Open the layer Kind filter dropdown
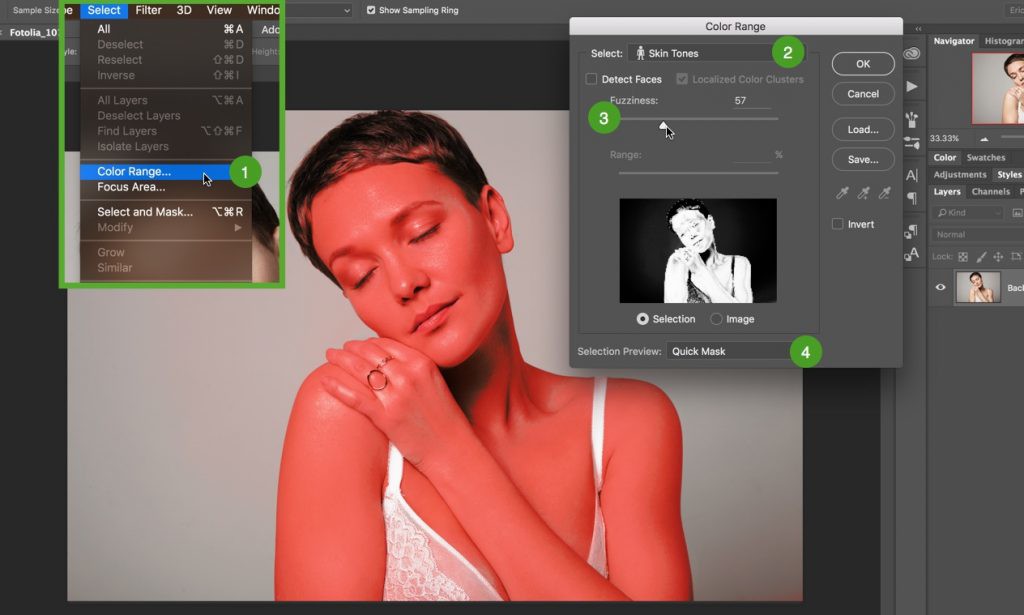 968,212
